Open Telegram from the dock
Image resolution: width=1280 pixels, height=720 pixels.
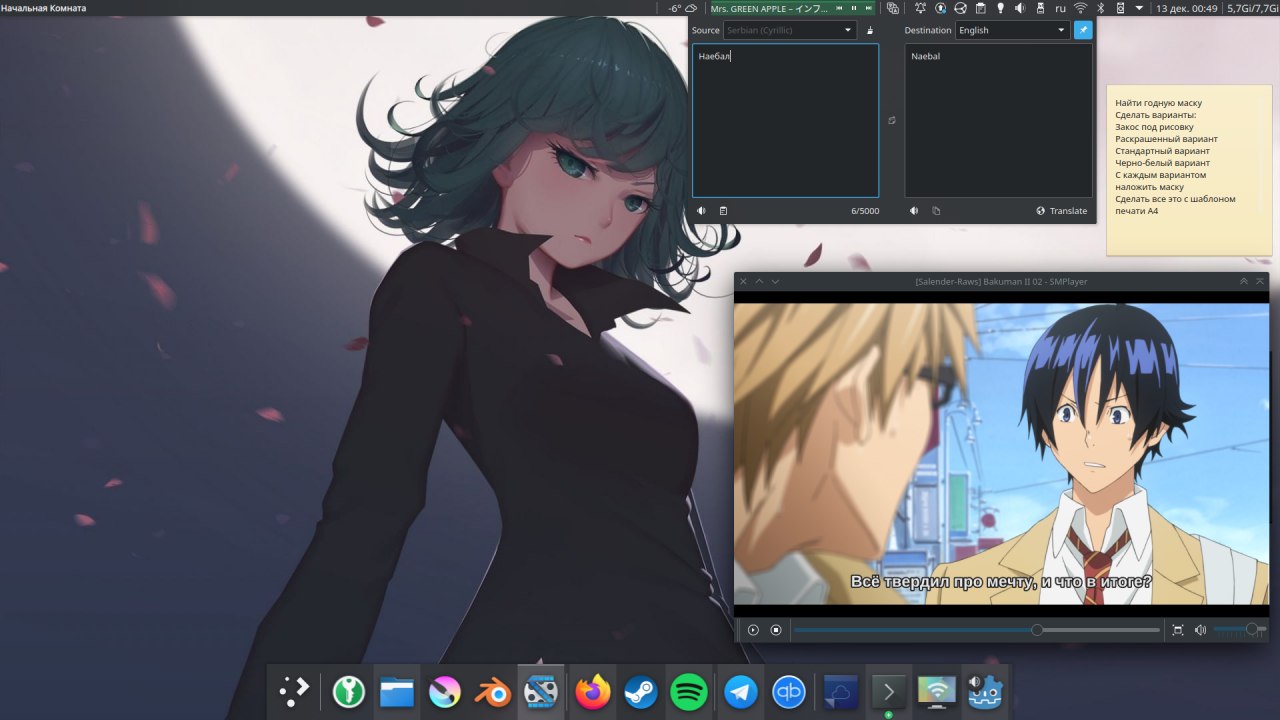(x=741, y=691)
